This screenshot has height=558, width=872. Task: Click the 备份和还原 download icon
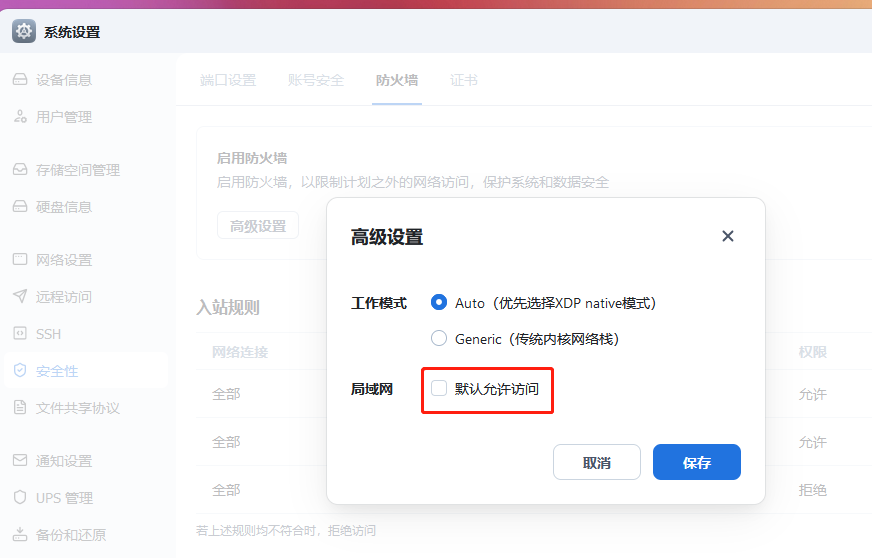pos(20,535)
